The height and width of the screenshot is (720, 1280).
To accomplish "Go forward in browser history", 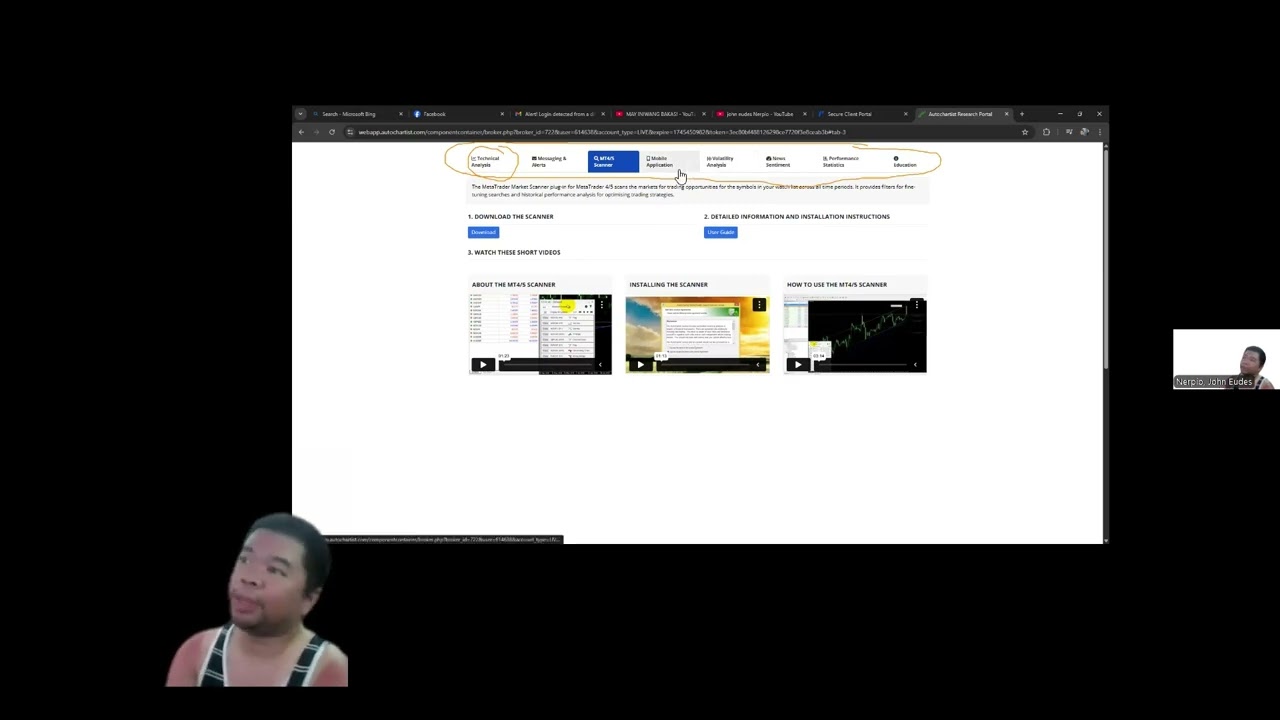I will click(316, 132).
